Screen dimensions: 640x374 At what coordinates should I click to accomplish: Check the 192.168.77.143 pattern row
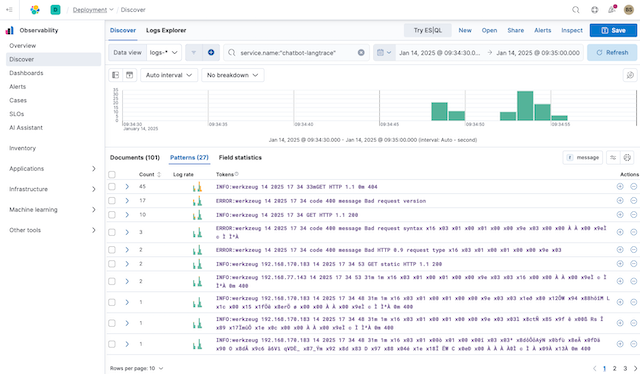coord(112,281)
